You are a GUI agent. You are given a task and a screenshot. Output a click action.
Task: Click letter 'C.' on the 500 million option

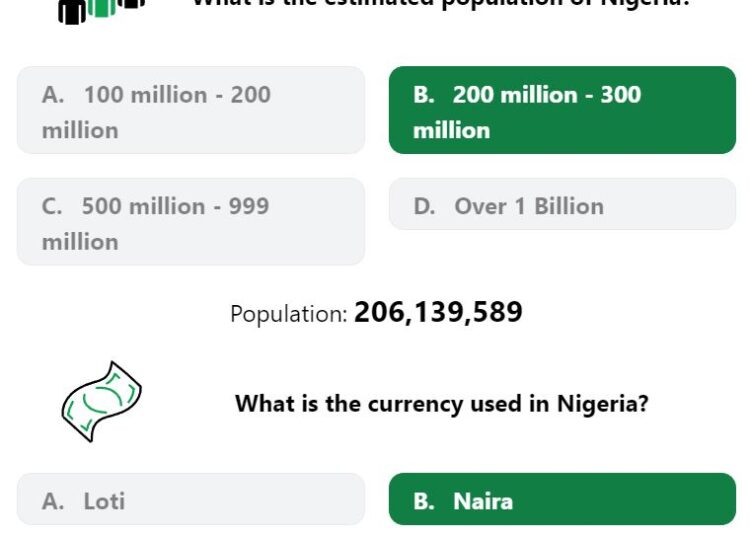(x=52, y=207)
